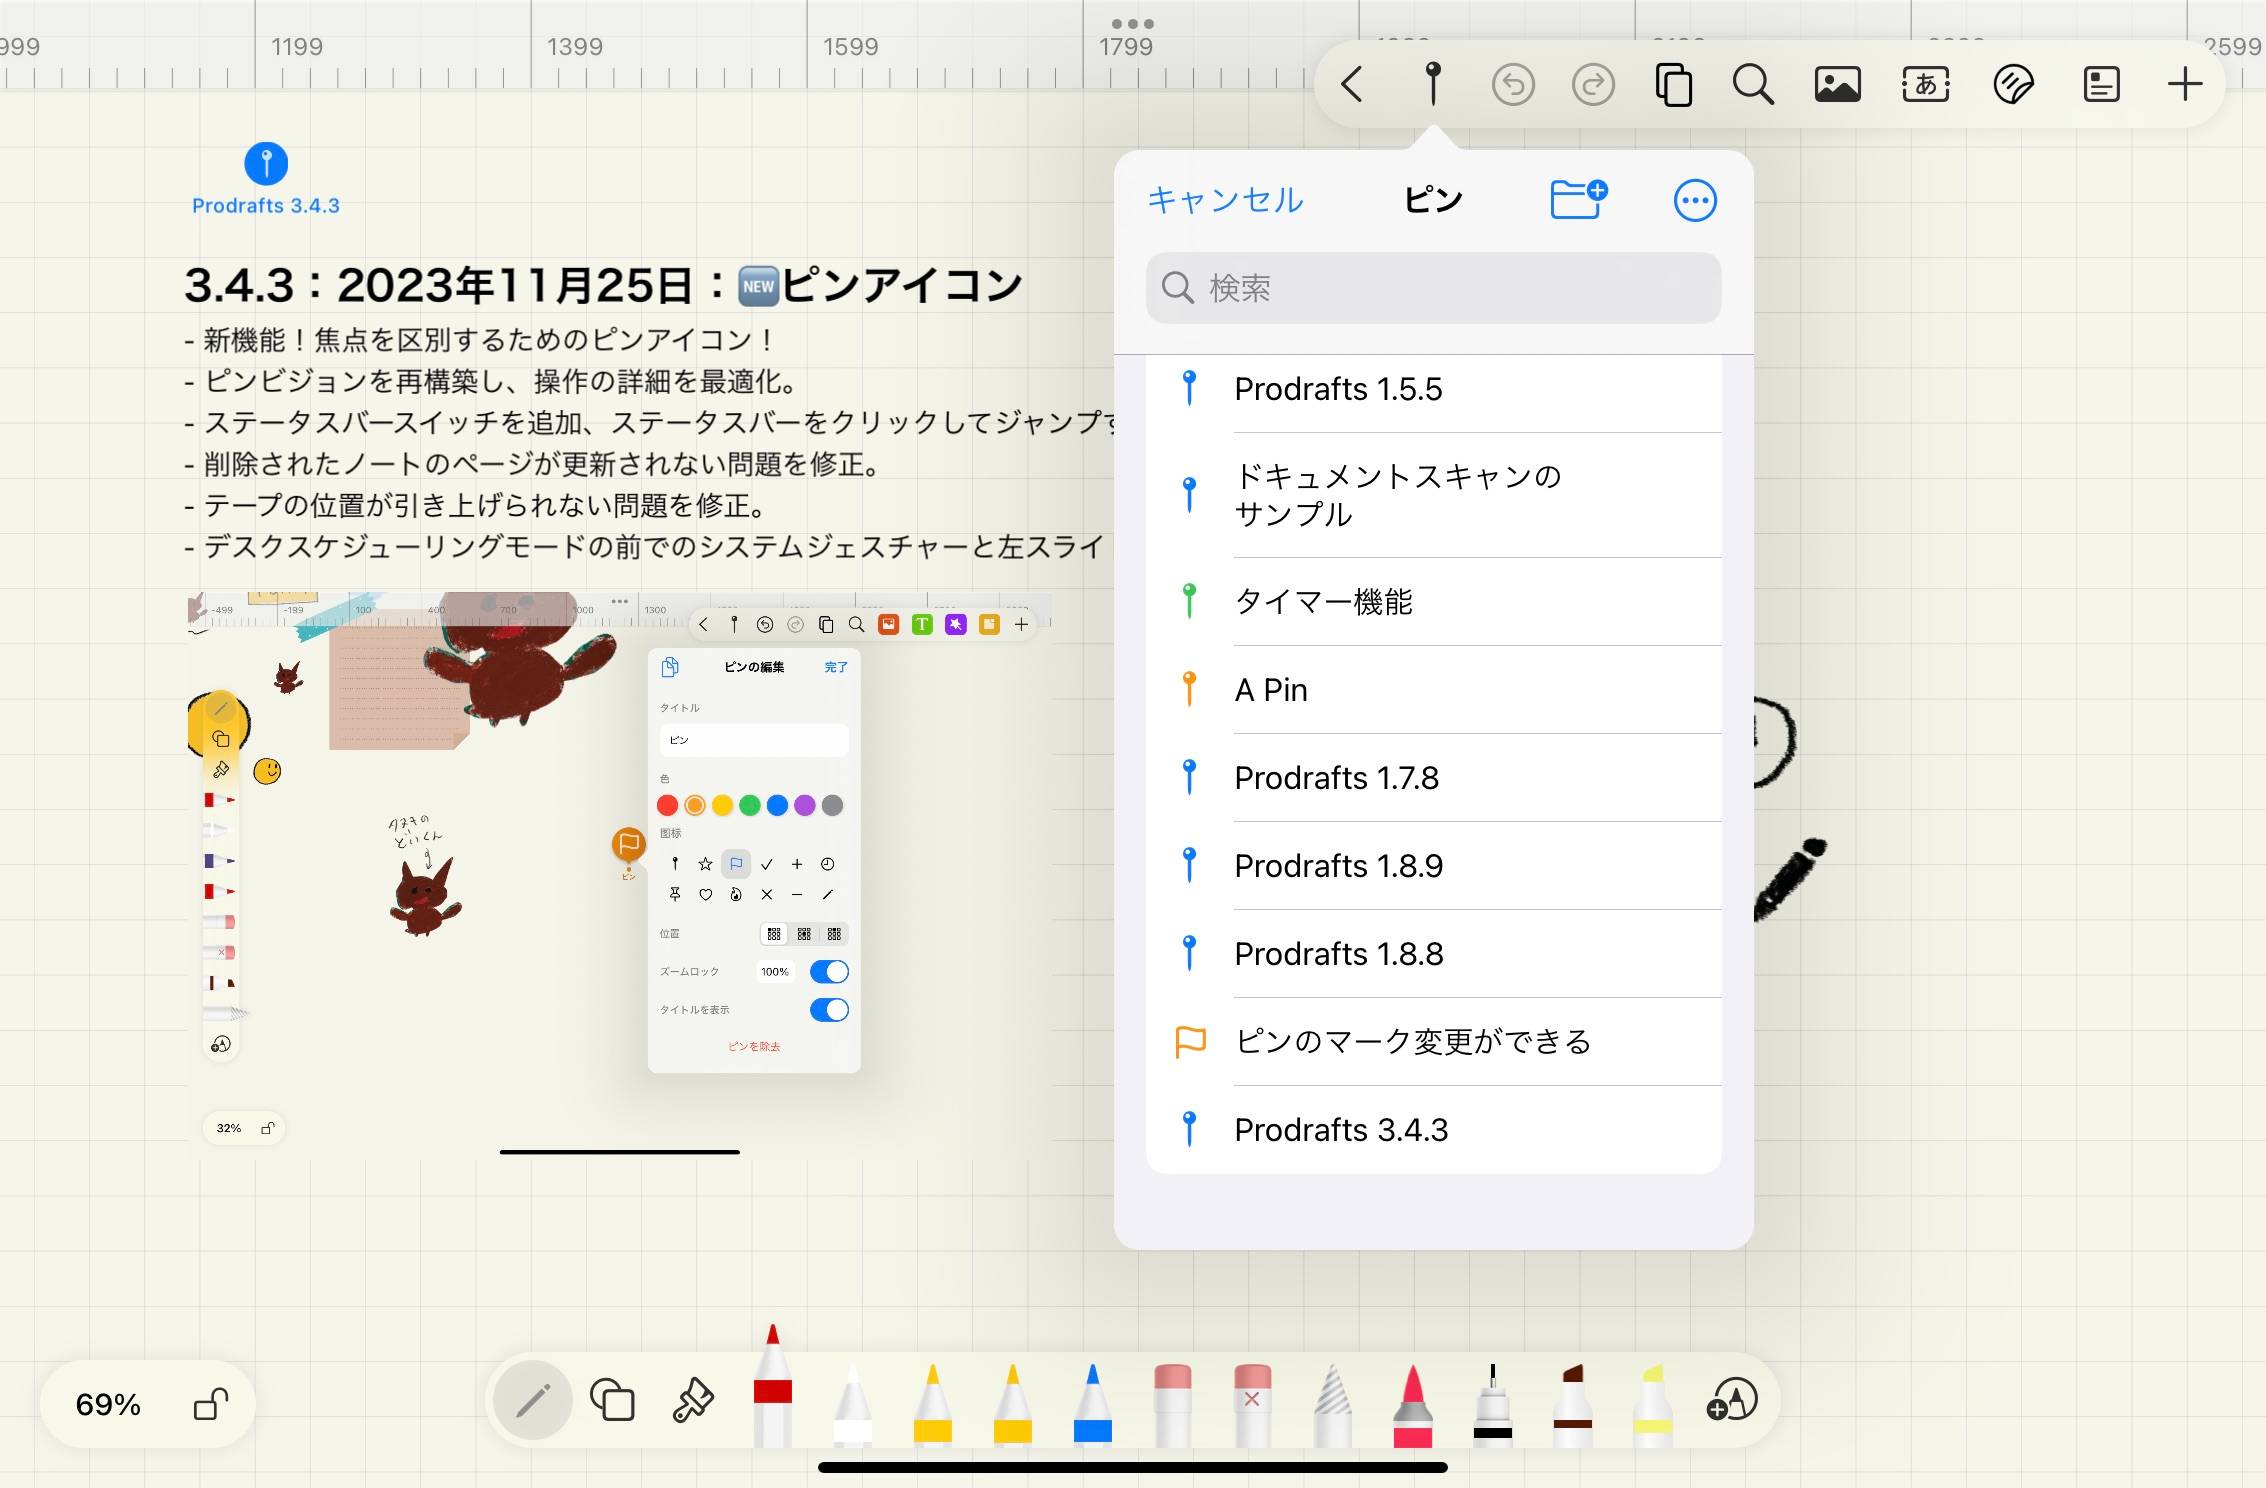The width and height of the screenshot is (2266, 1488).
Task: Choose the pushpin tool in bottom toolbar
Action: tap(693, 1400)
